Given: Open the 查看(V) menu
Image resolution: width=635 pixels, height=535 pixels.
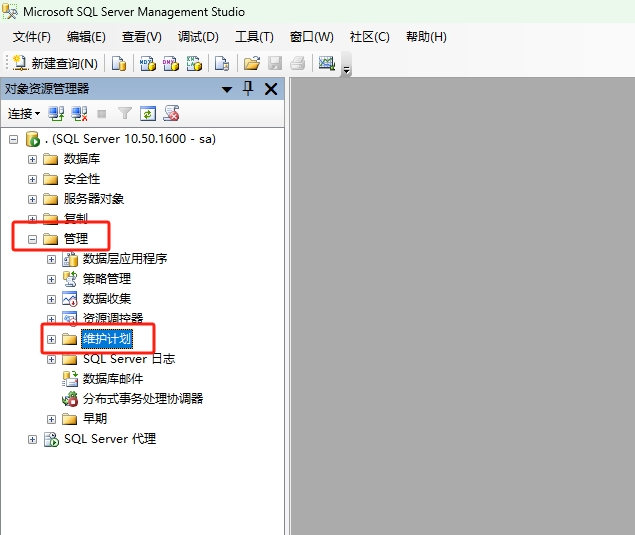Looking at the screenshot, I should point(142,37).
